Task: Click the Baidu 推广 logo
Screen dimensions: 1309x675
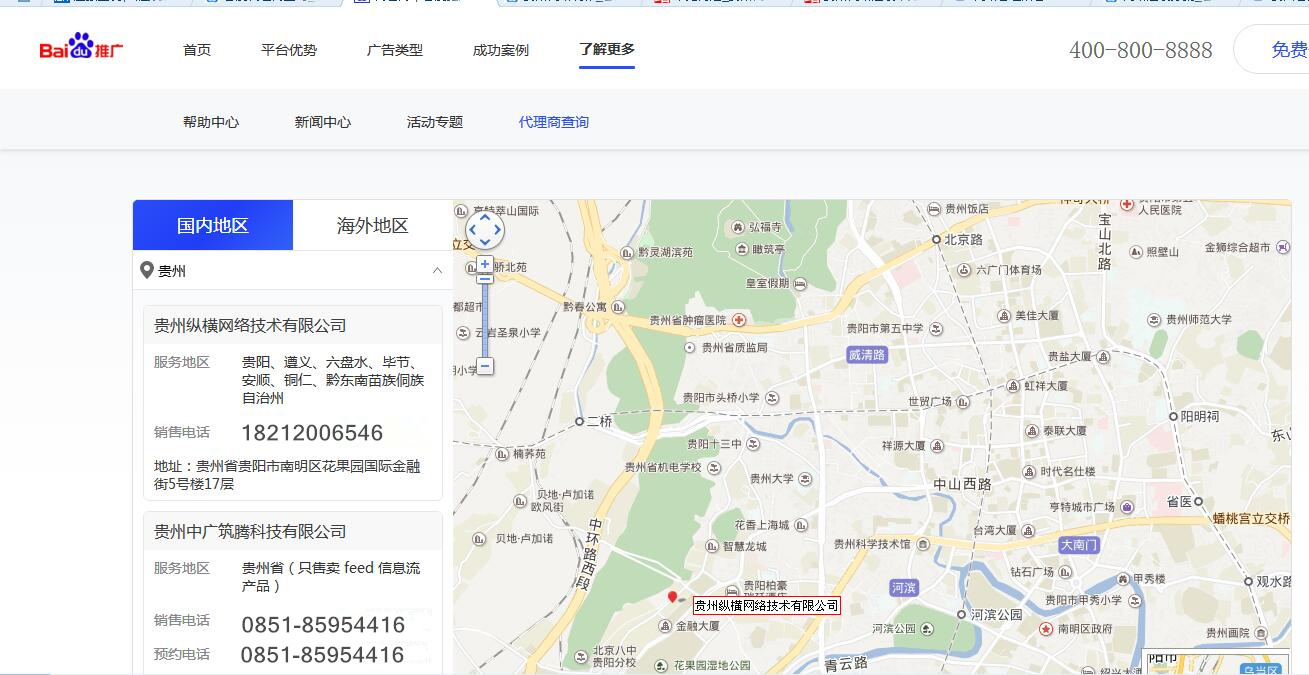Action: click(82, 47)
